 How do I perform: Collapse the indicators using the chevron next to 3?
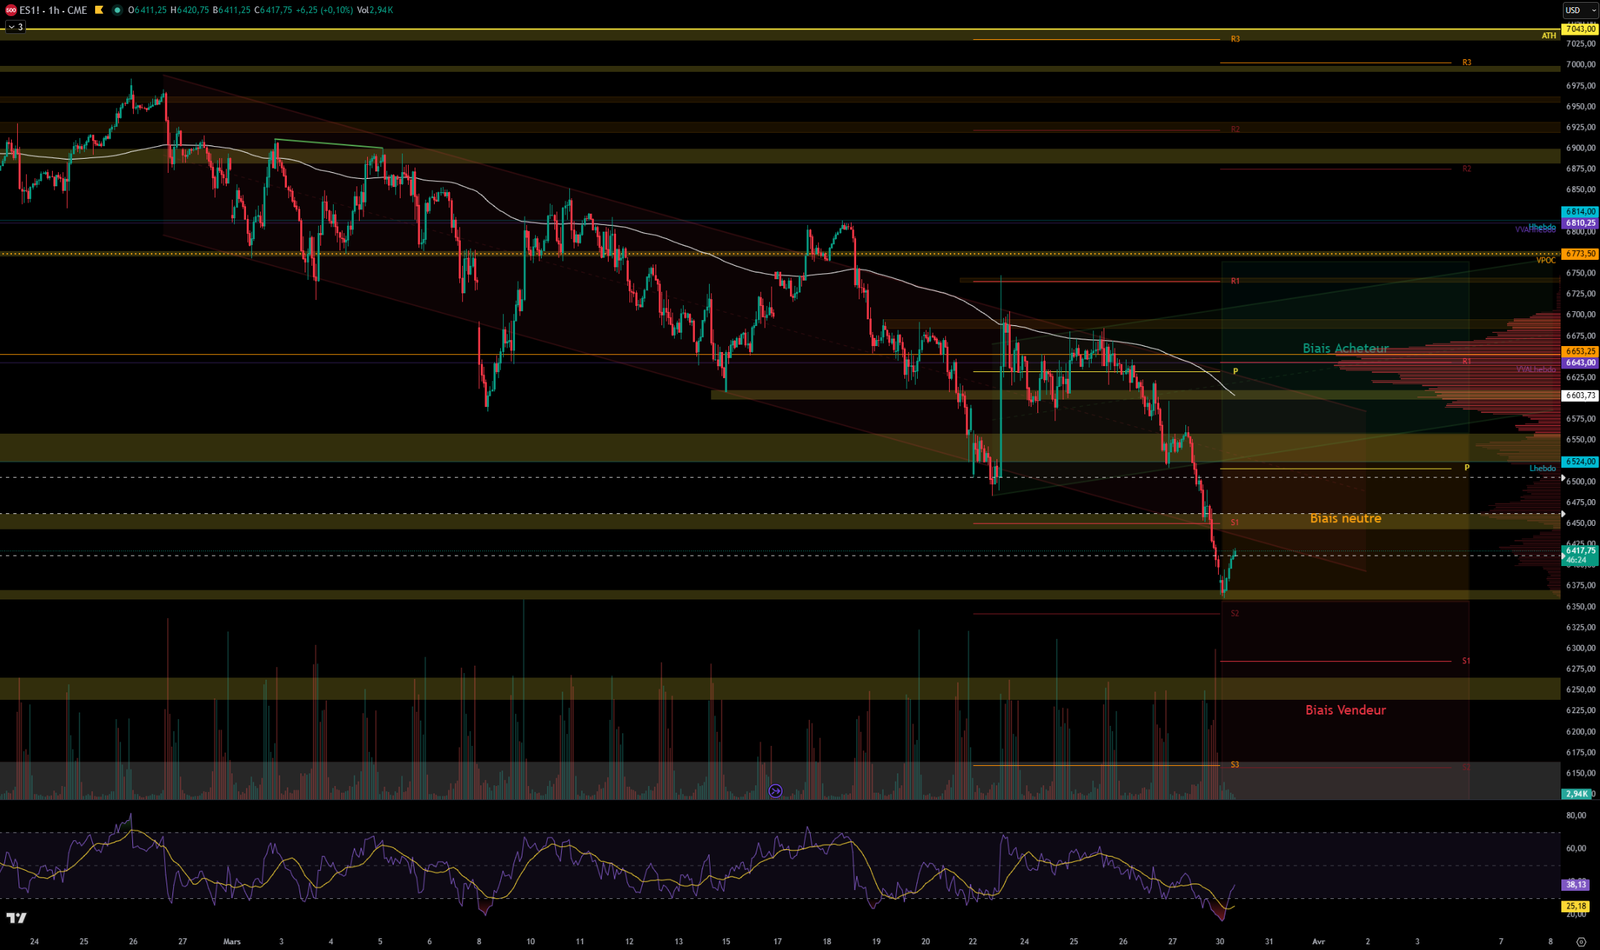coord(12,27)
